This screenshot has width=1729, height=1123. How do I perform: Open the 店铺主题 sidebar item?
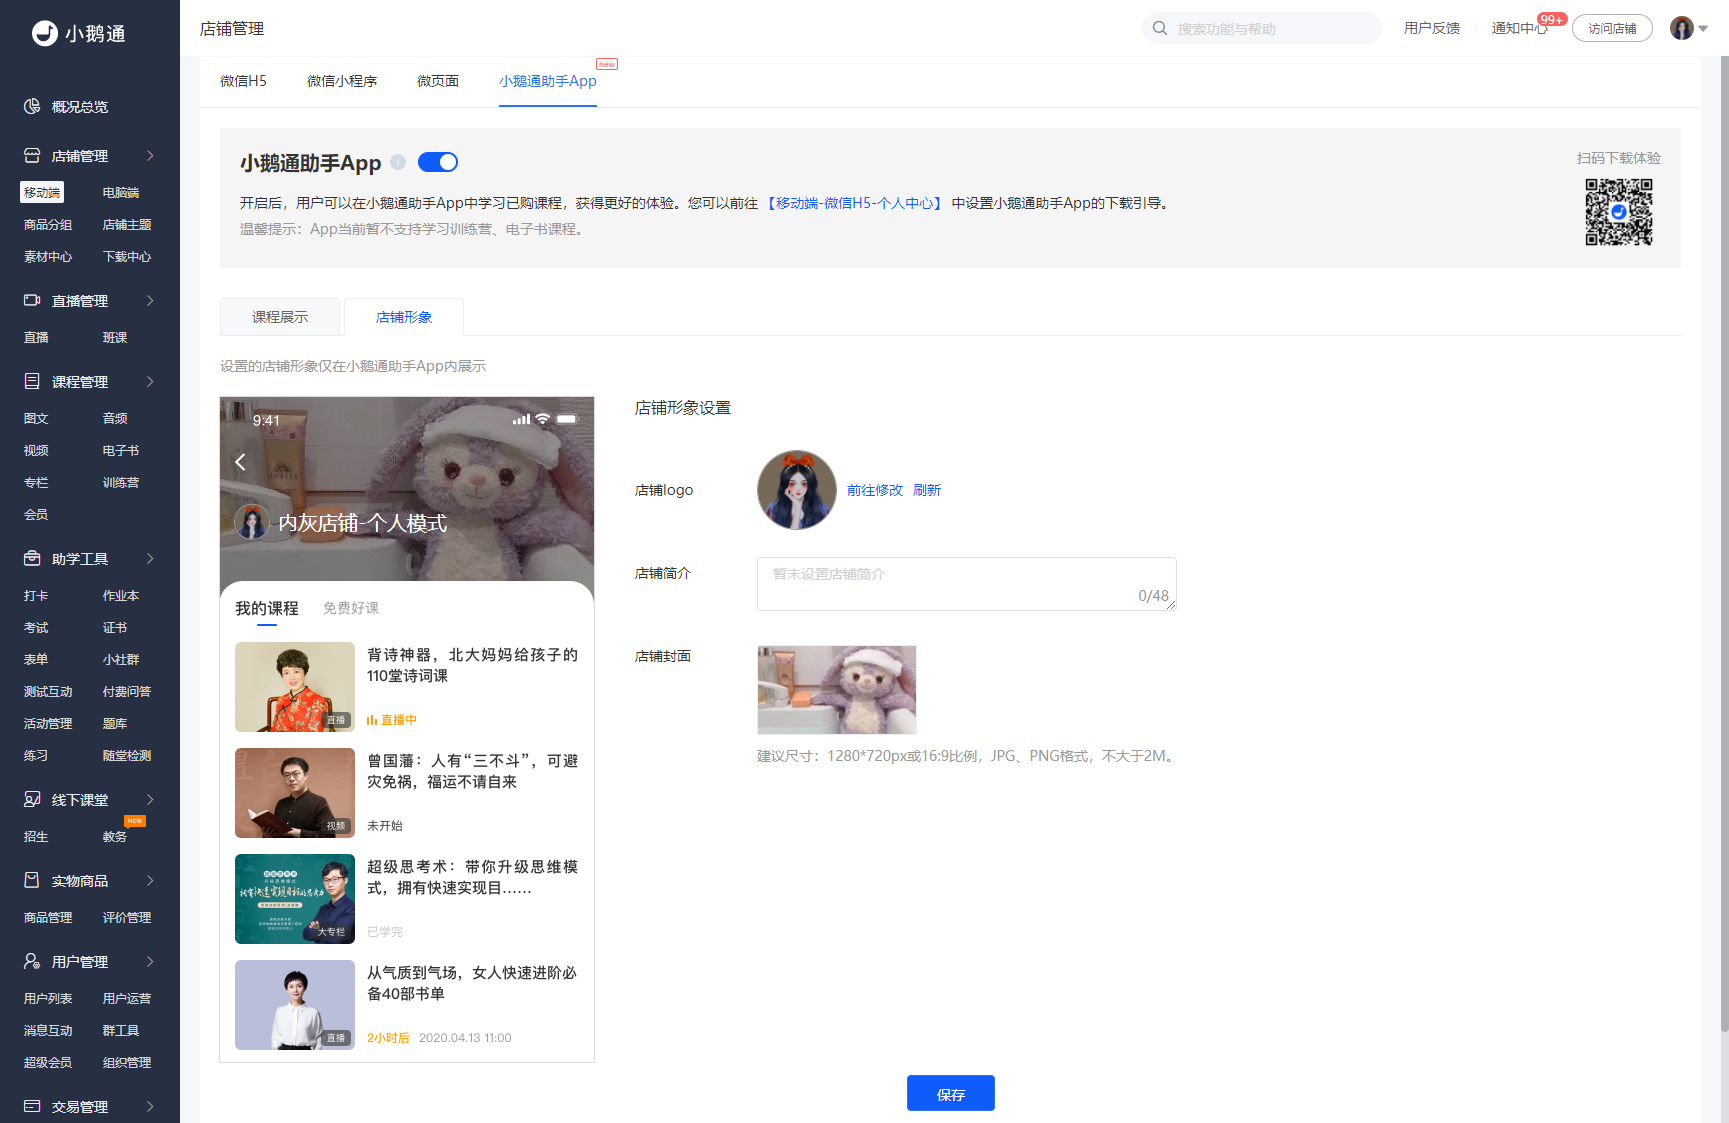click(x=127, y=224)
